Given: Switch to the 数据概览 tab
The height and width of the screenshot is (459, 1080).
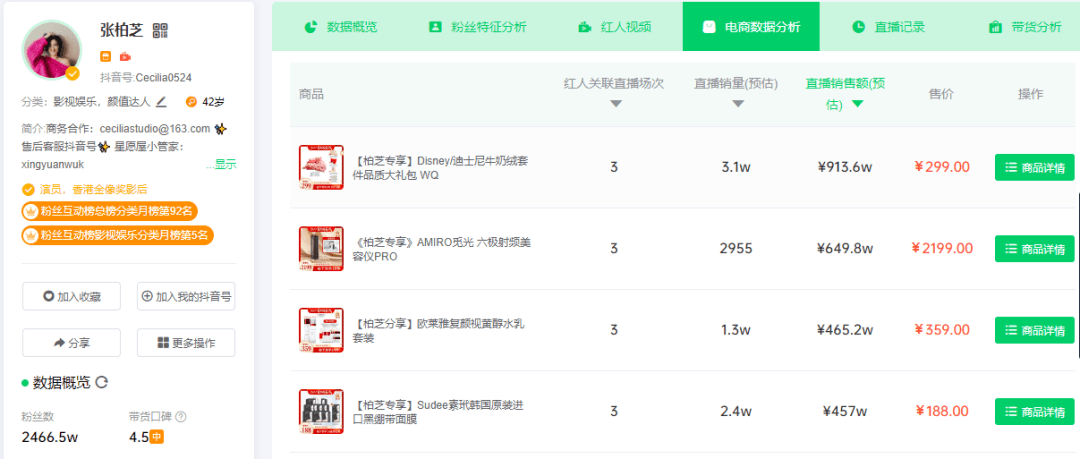Looking at the screenshot, I should [x=342, y=28].
